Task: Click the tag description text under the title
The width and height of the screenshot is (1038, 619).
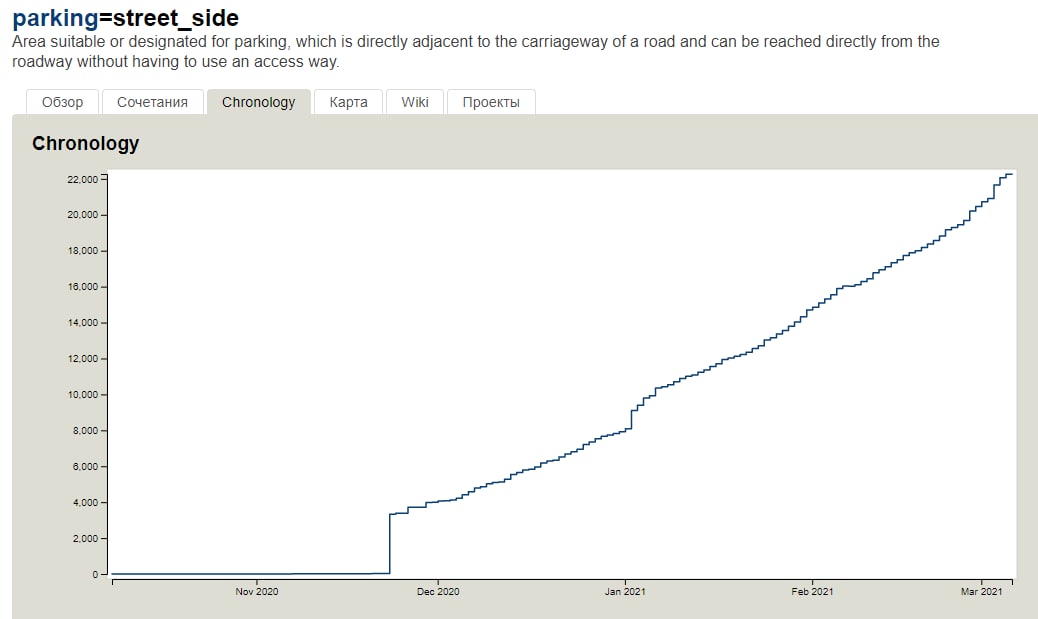Action: point(475,52)
